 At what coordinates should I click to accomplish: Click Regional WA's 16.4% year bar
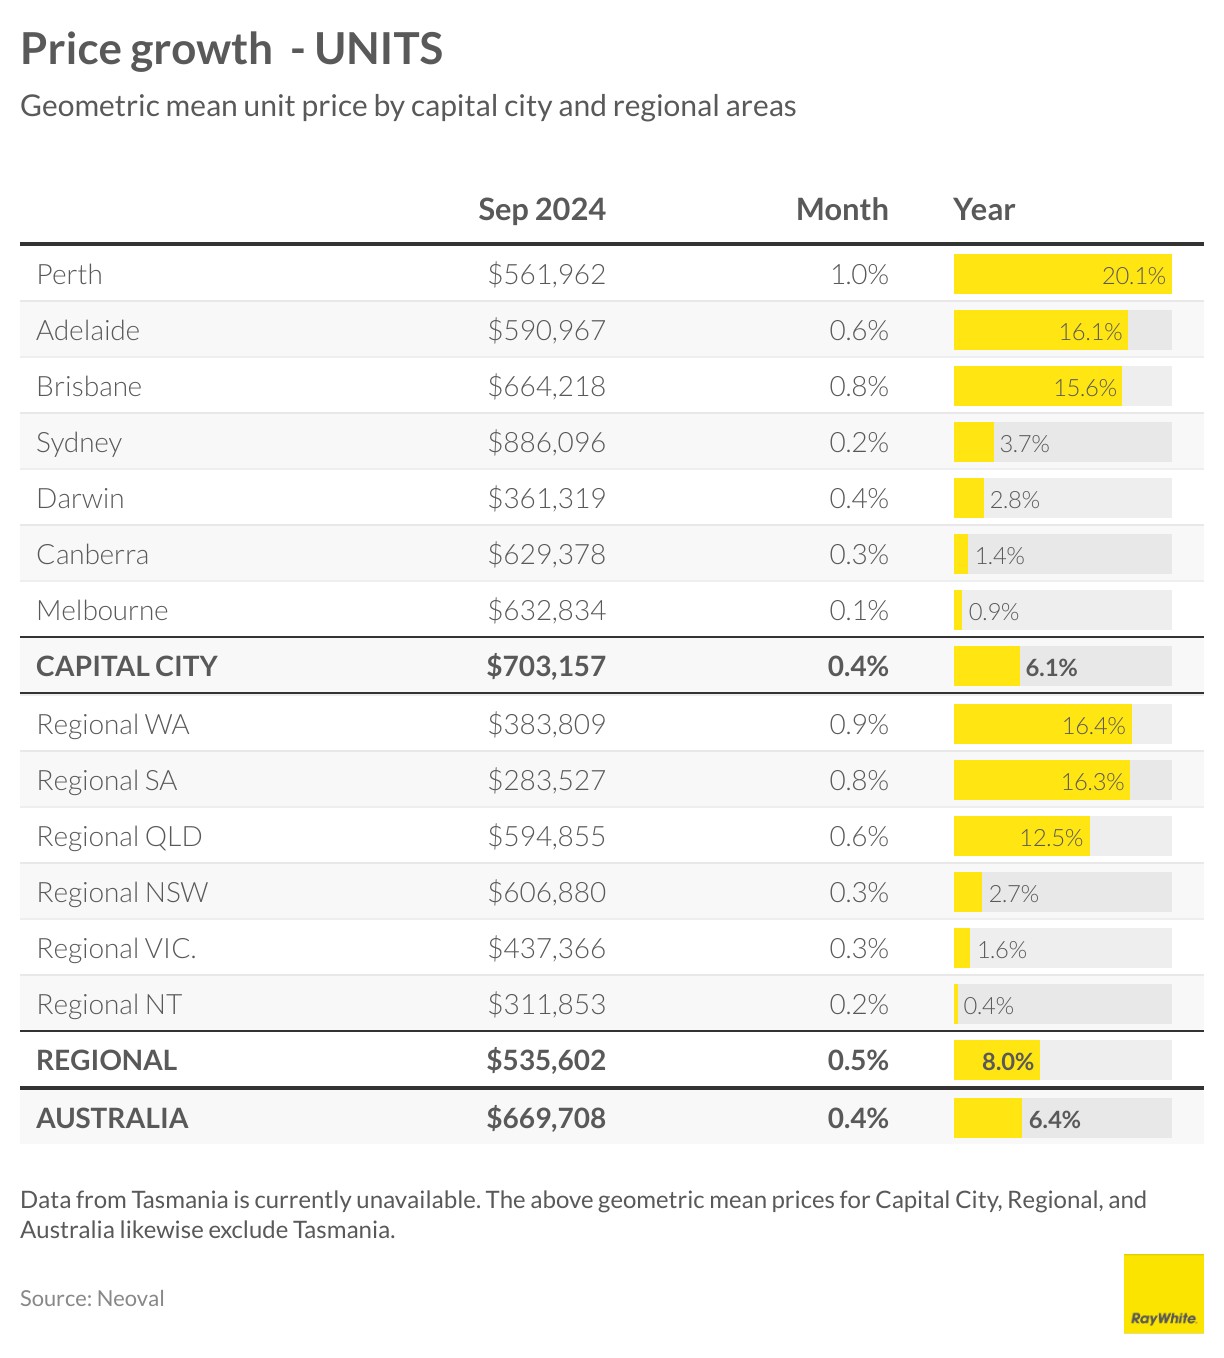[x=1042, y=725]
